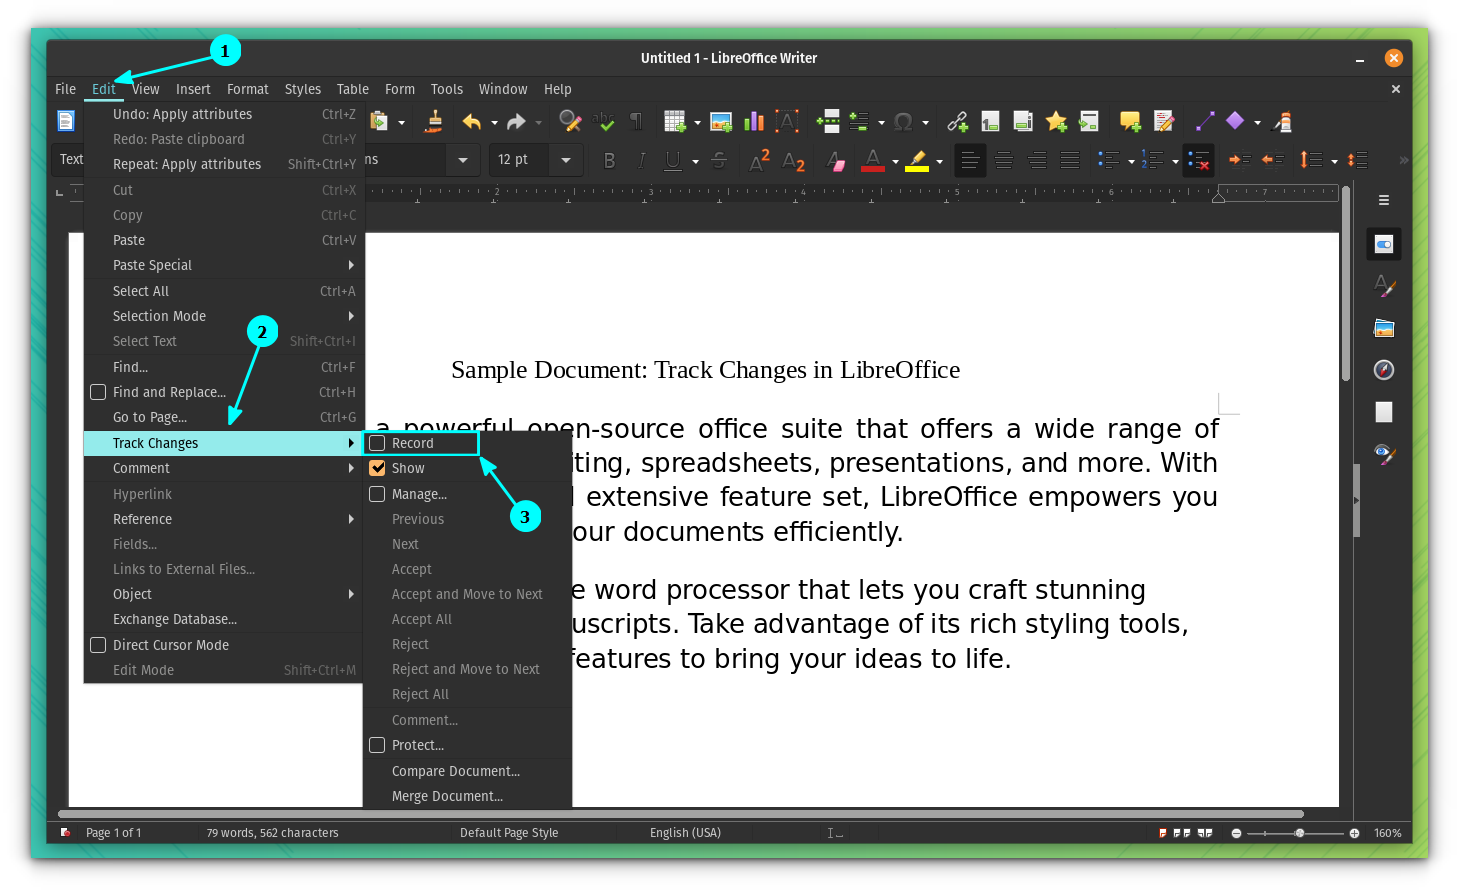Insert a comment from the toolbar
This screenshot has width=1457, height=890.
[x=1129, y=120]
